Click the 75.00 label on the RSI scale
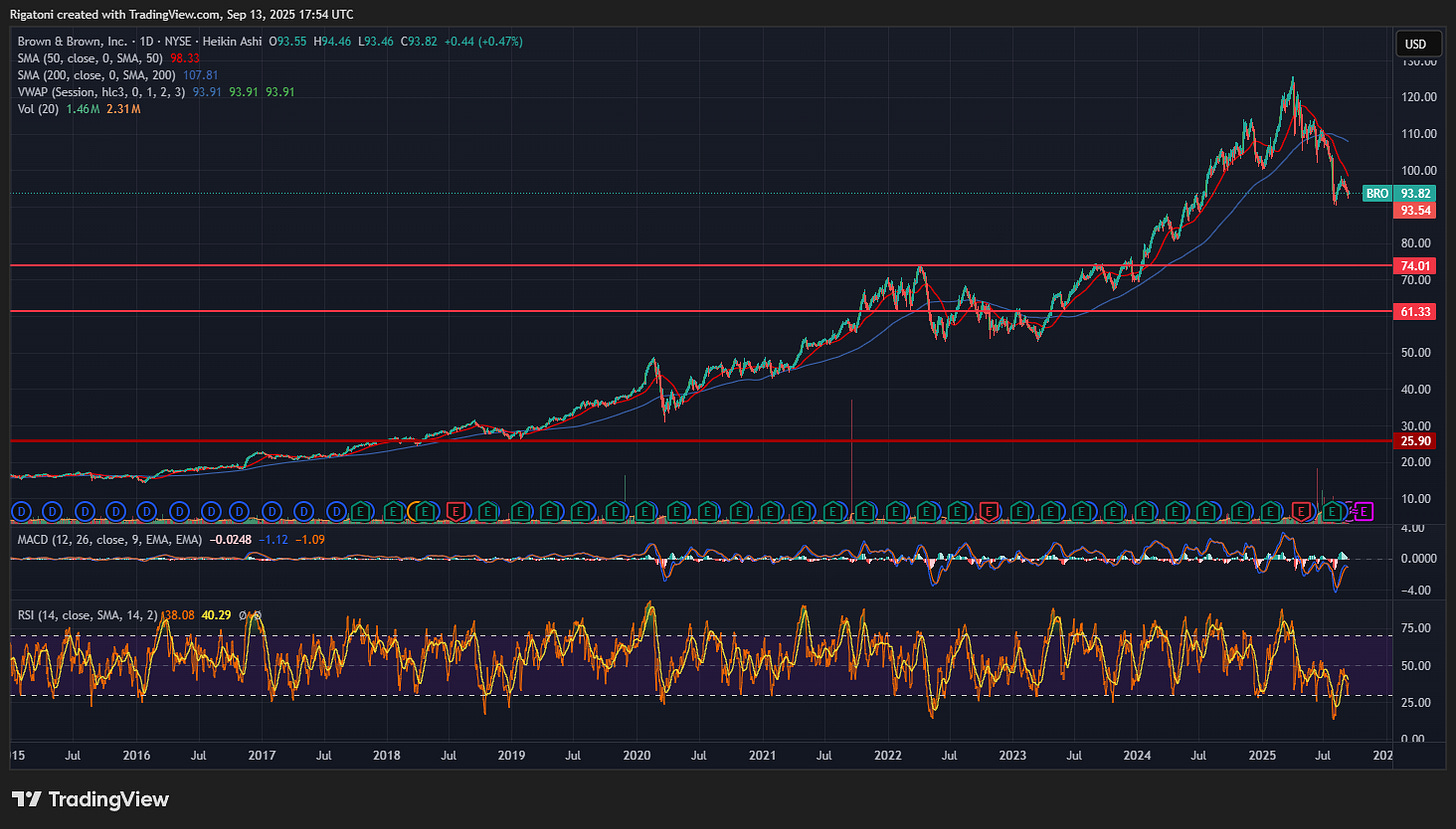The image size is (1456, 829). (x=1417, y=629)
